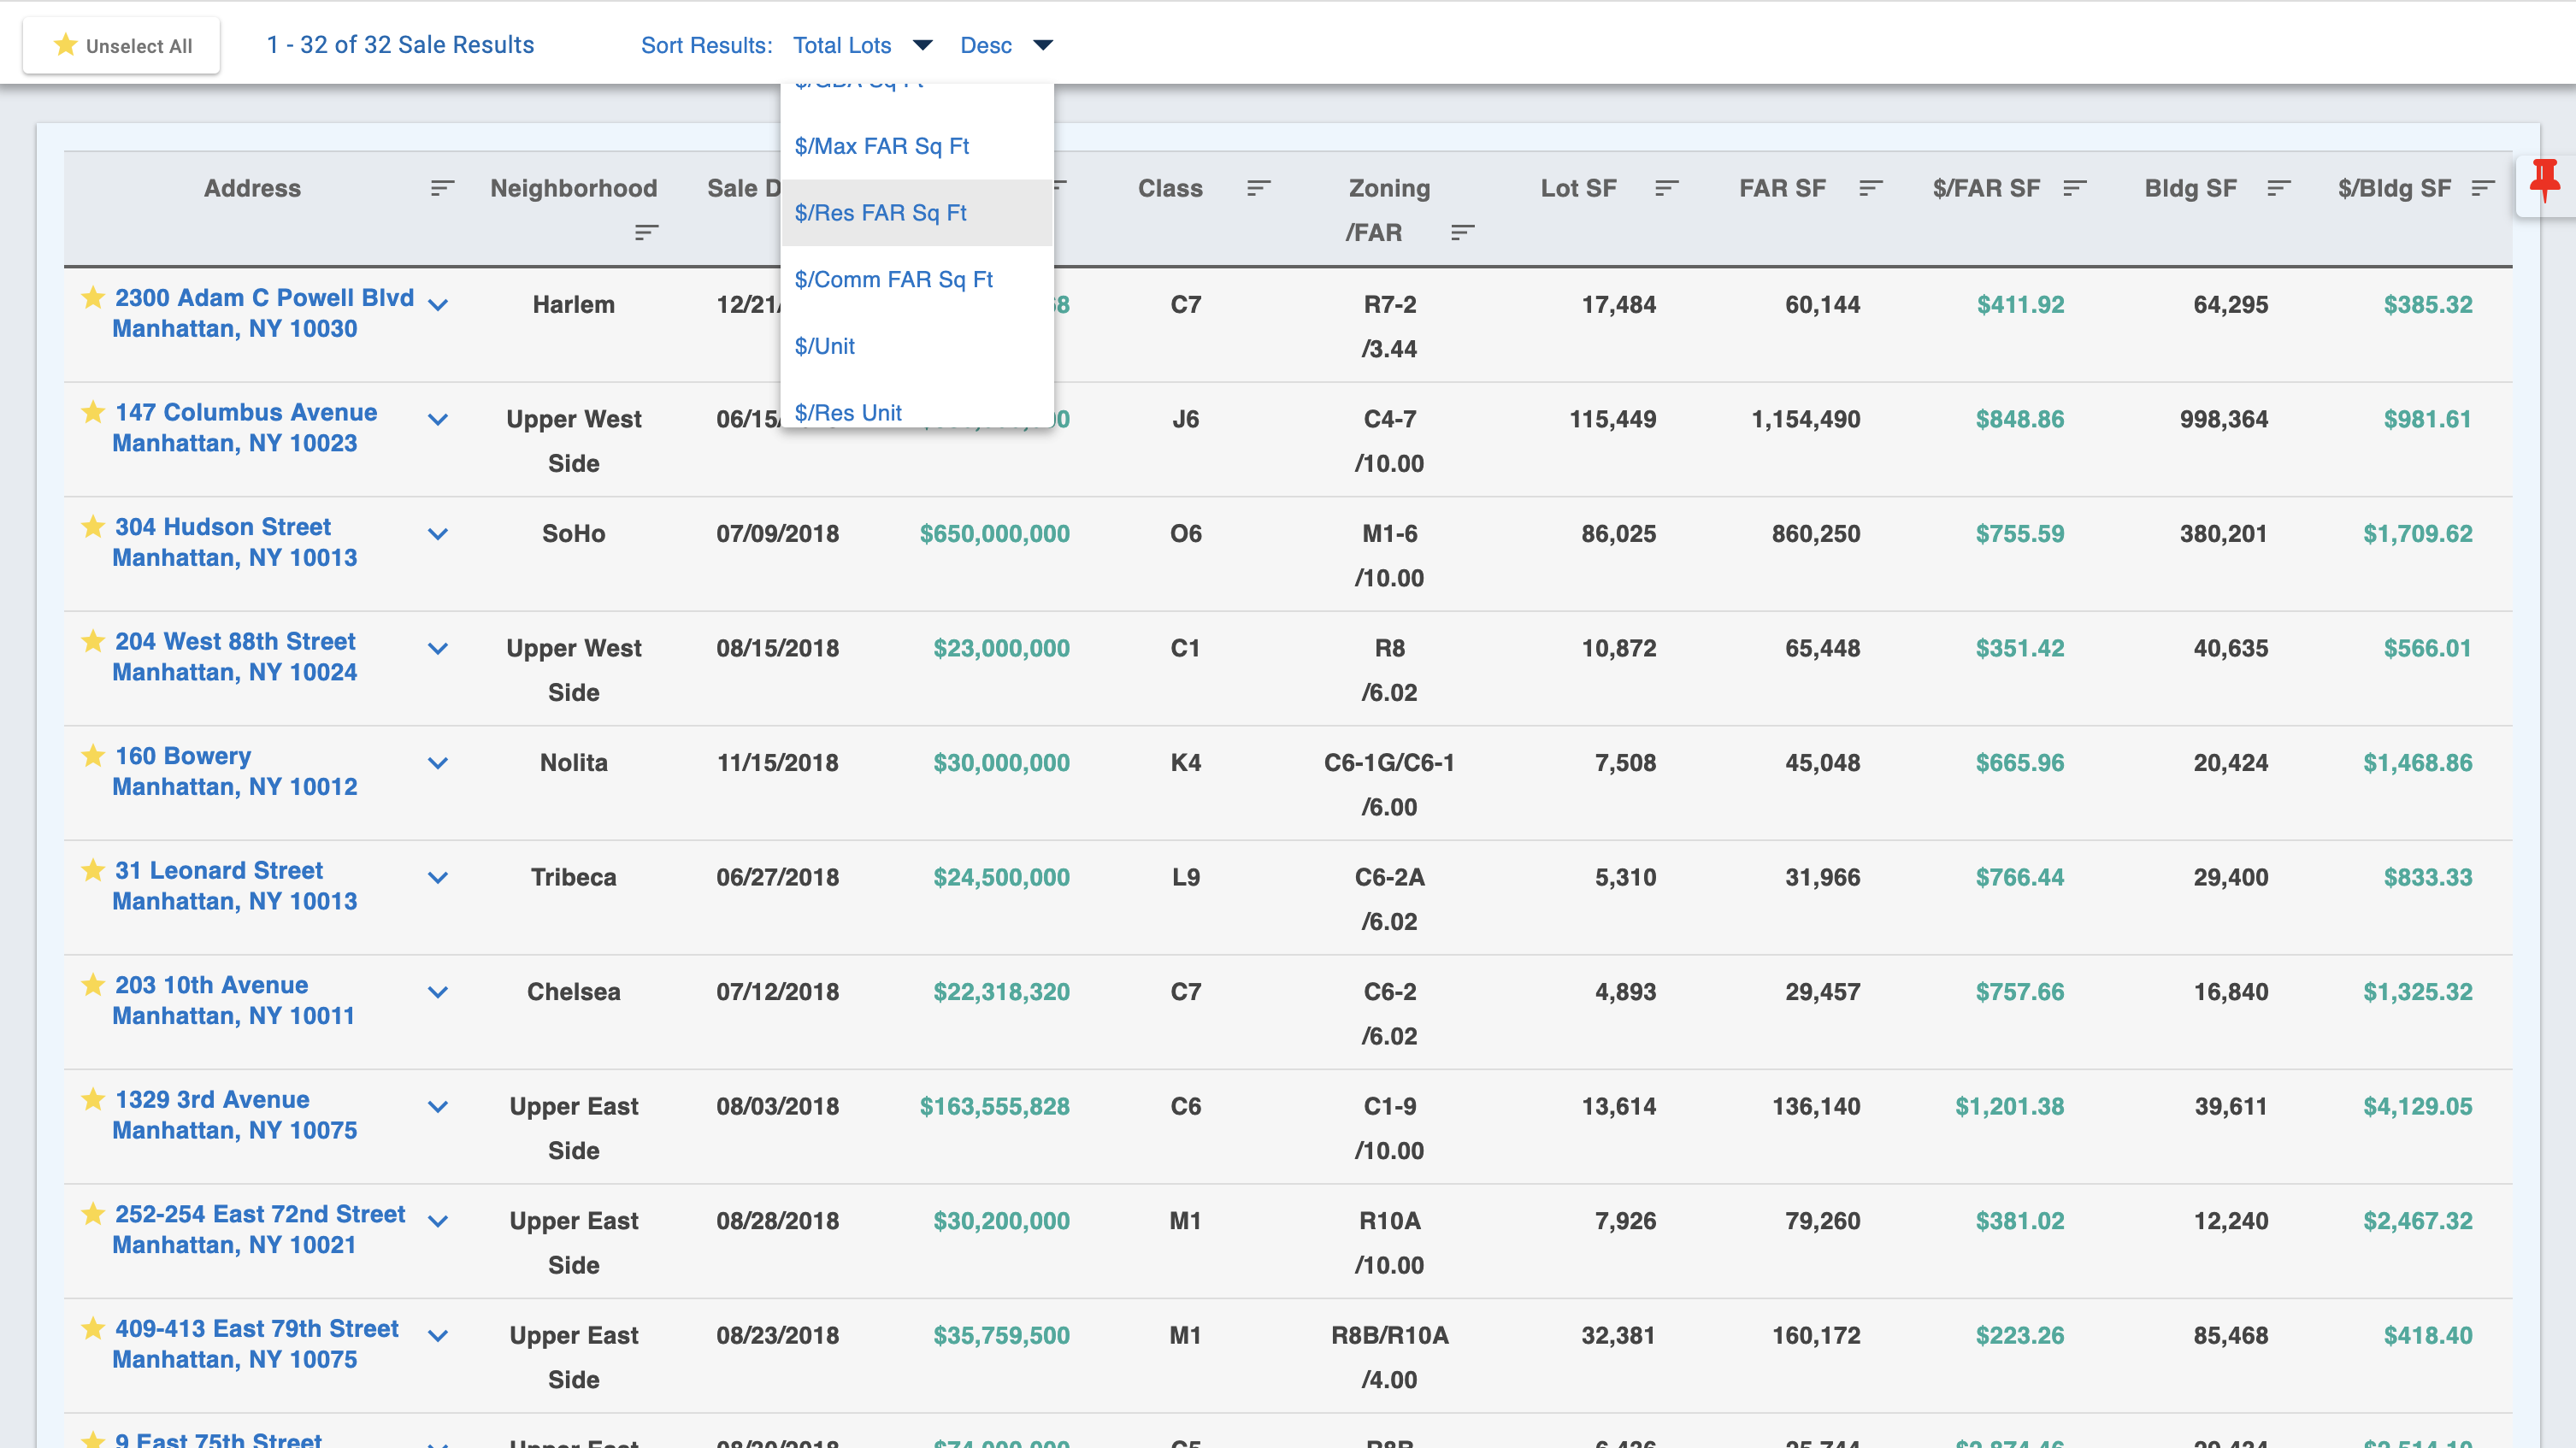Toggle star for 160 Bowery
Image resolution: width=2576 pixels, height=1448 pixels.
click(x=93, y=754)
